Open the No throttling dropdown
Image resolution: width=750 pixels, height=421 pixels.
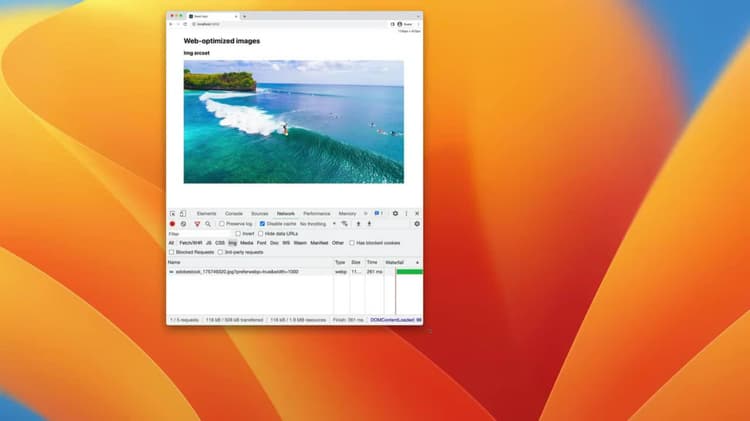coord(318,224)
